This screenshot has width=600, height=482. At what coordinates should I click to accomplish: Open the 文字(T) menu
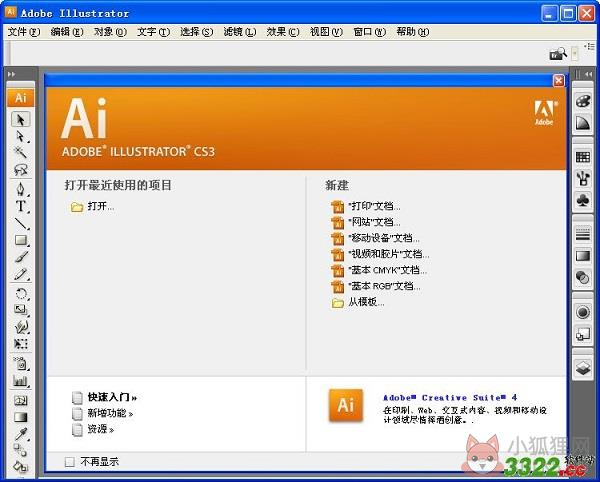153,32
